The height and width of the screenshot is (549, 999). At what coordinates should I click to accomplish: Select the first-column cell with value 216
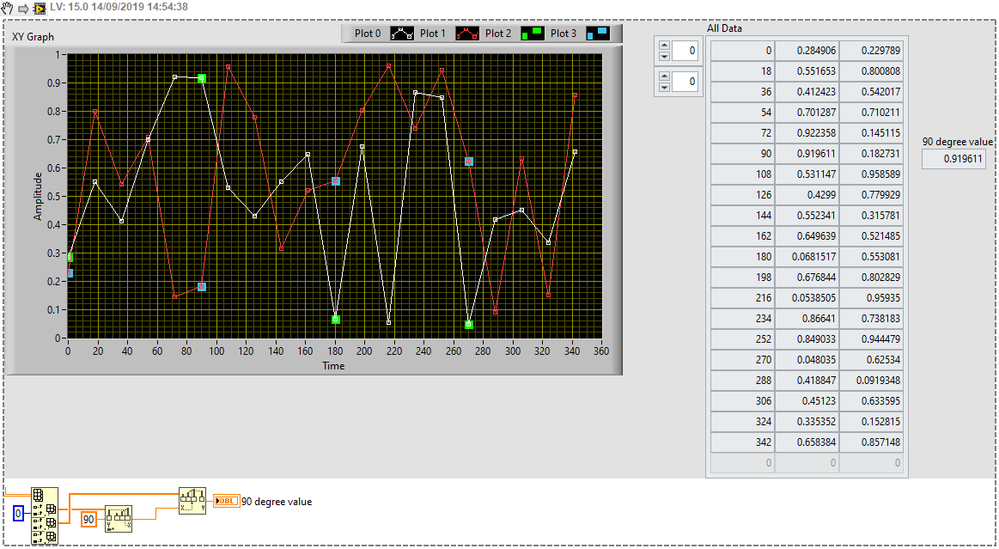pyautogui.click(x=742, y=297)
